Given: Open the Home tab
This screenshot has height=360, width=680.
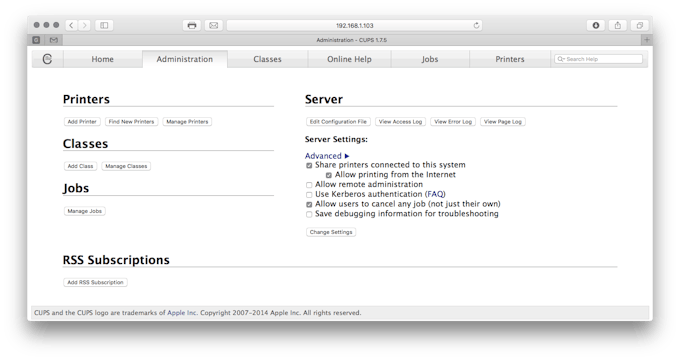Looking at the screenshot, I should [102, 59].
